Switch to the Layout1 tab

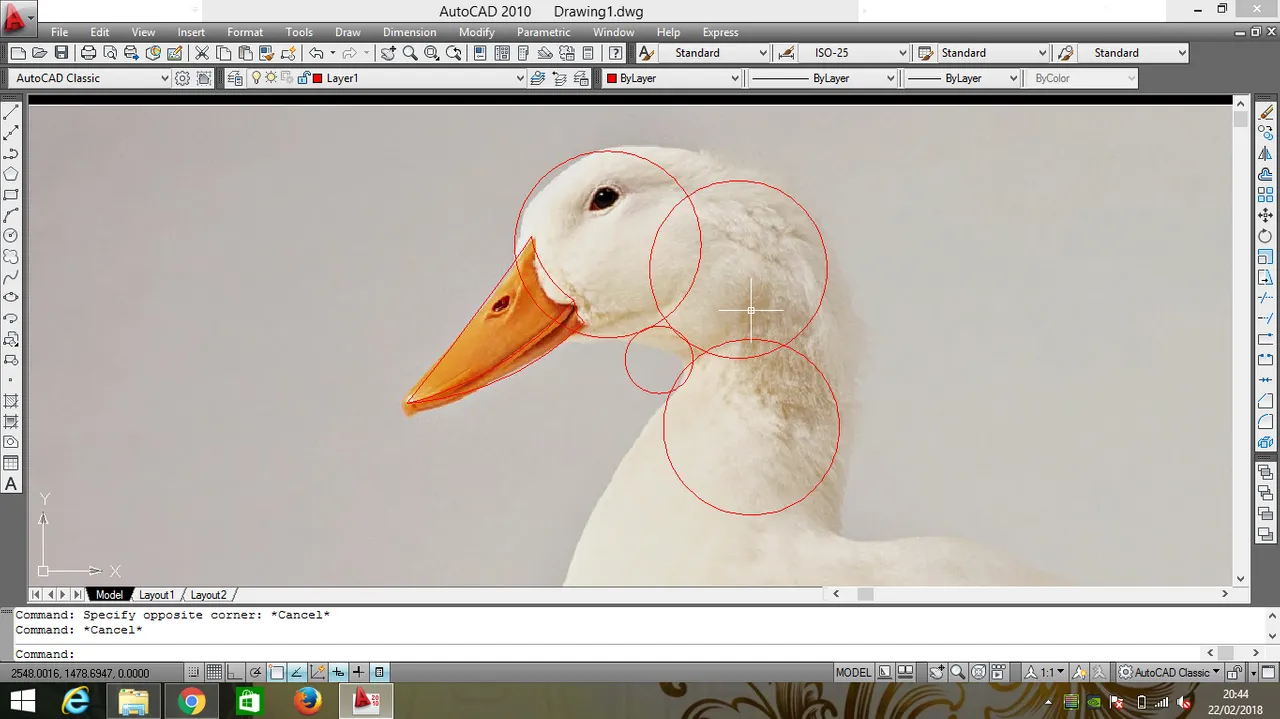[156, 595]
